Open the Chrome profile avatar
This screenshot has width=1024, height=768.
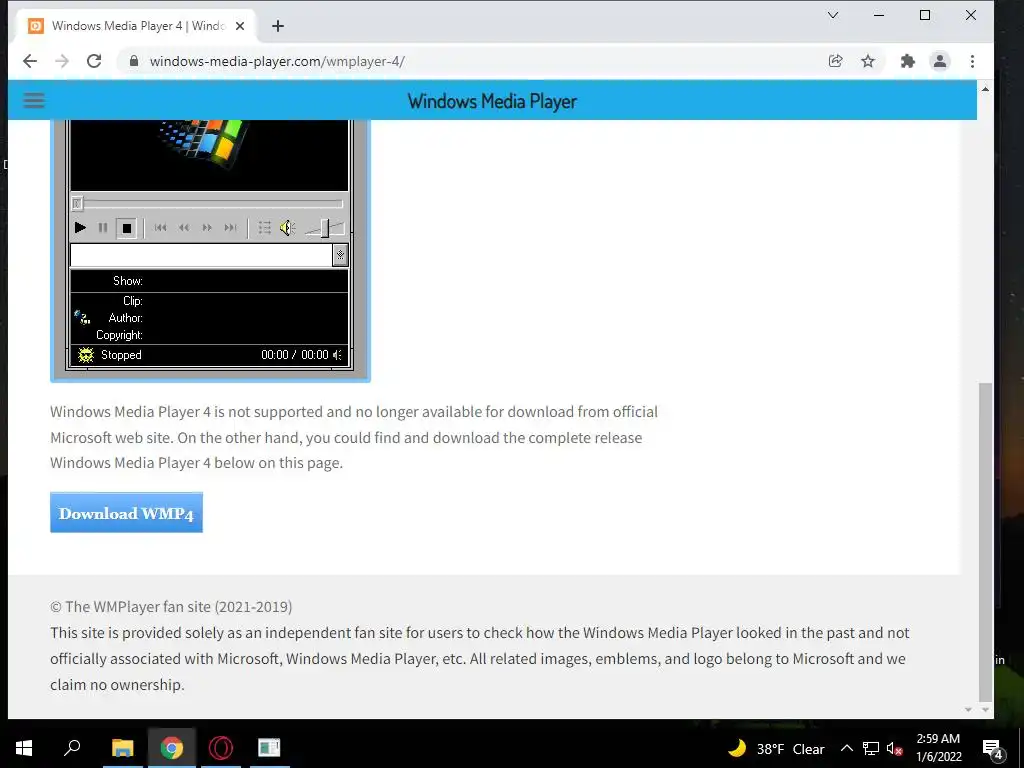coord(940,61)
